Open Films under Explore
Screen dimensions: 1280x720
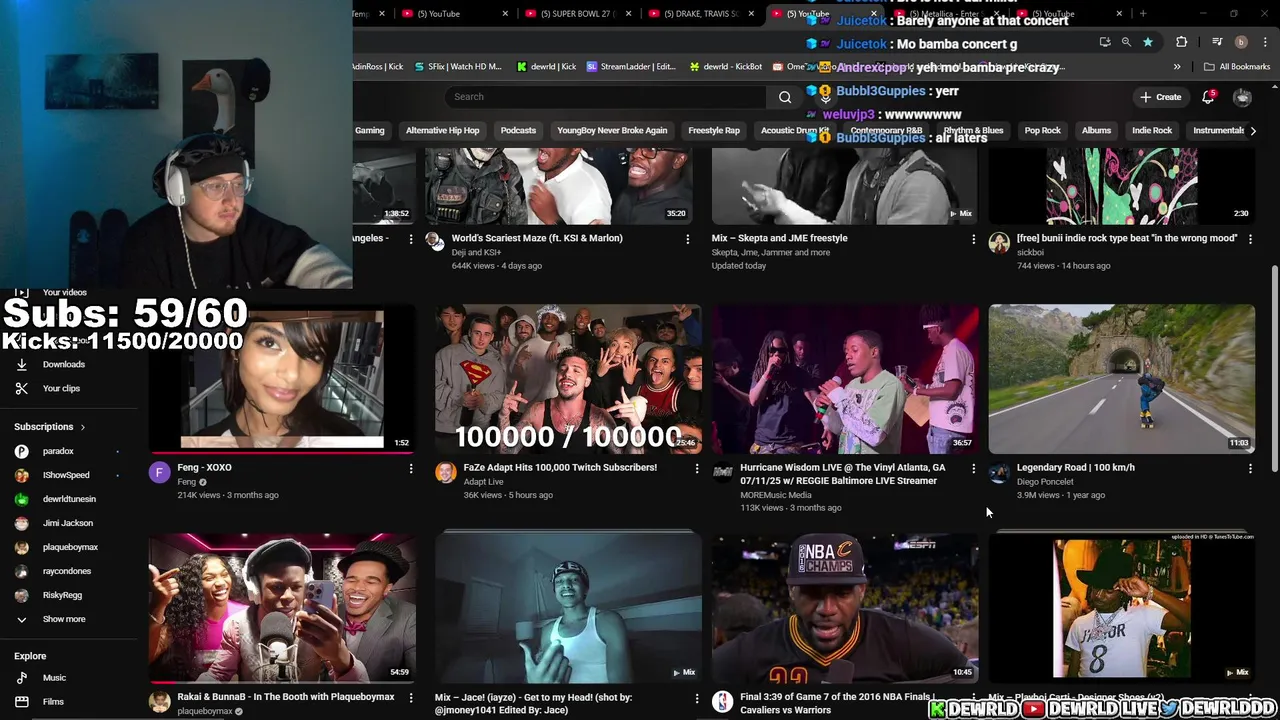[53, 702]
